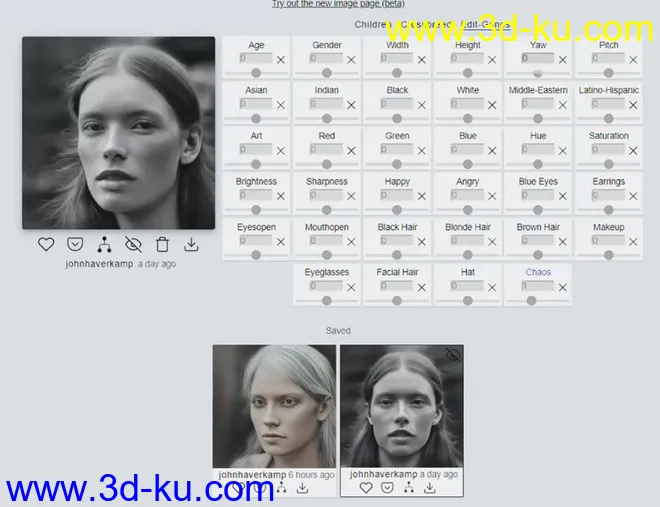Reset the Art gene with X
The width and height of the screenshot is (660, 507).
tap(281, 151)
